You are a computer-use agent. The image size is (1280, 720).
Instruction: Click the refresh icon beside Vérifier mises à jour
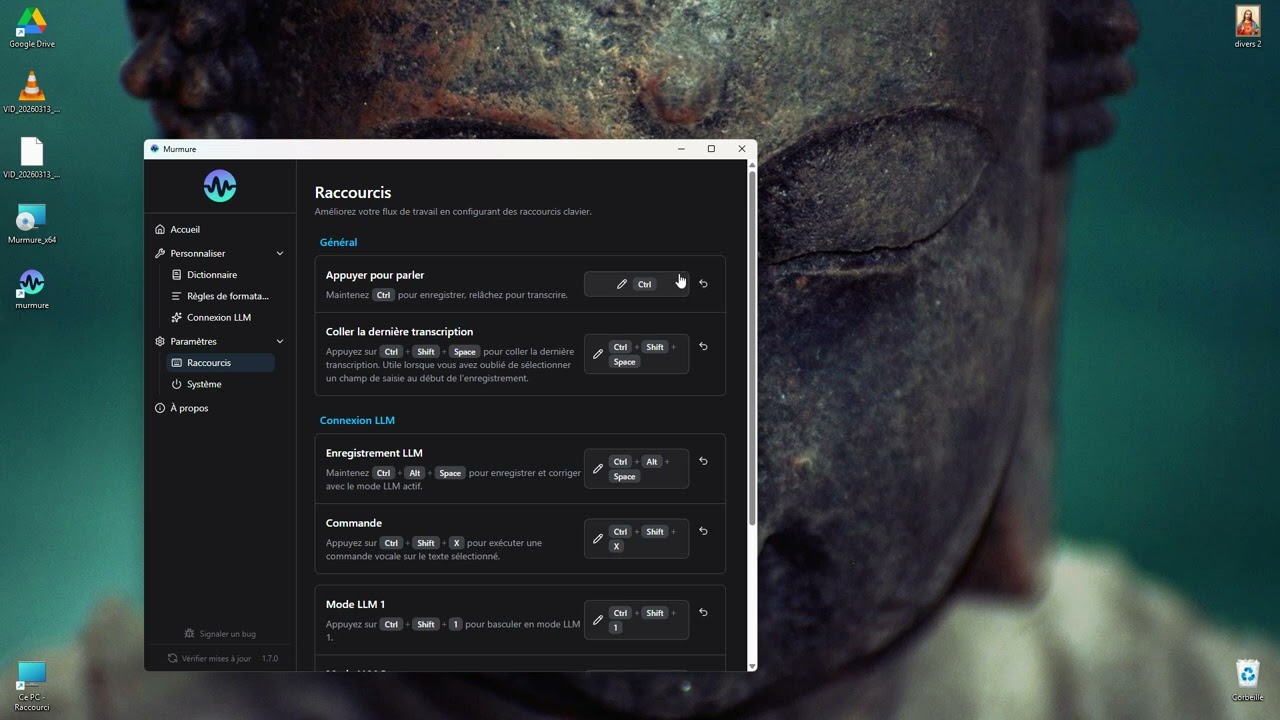tap(173, 659)
